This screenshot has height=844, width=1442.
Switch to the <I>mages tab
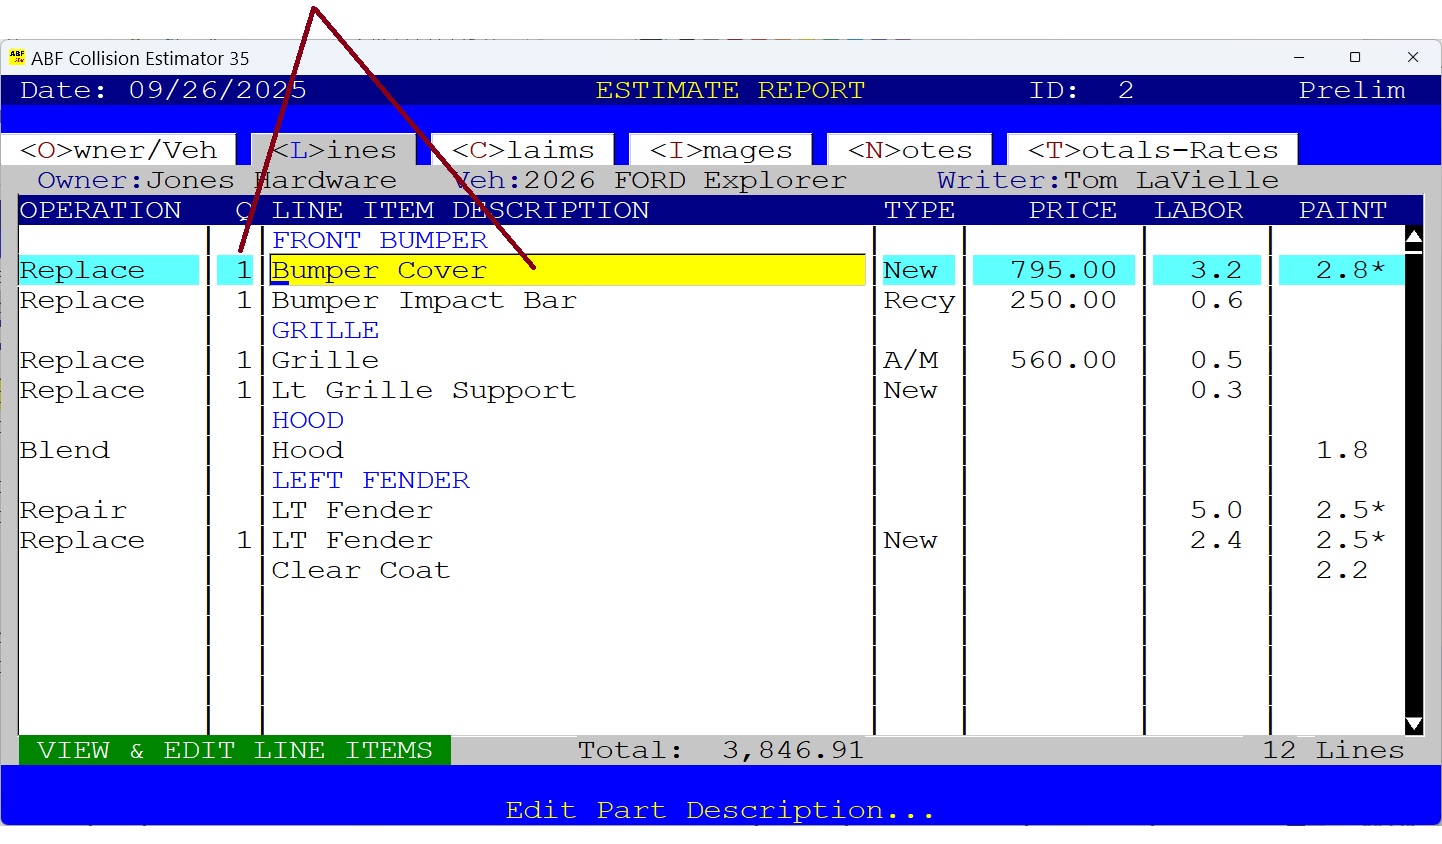pos(719,149)
